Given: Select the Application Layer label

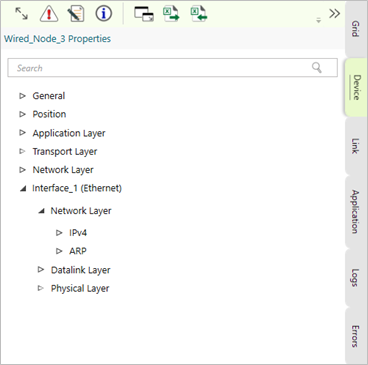Looking at the screenshot, I should click(69, 133).
